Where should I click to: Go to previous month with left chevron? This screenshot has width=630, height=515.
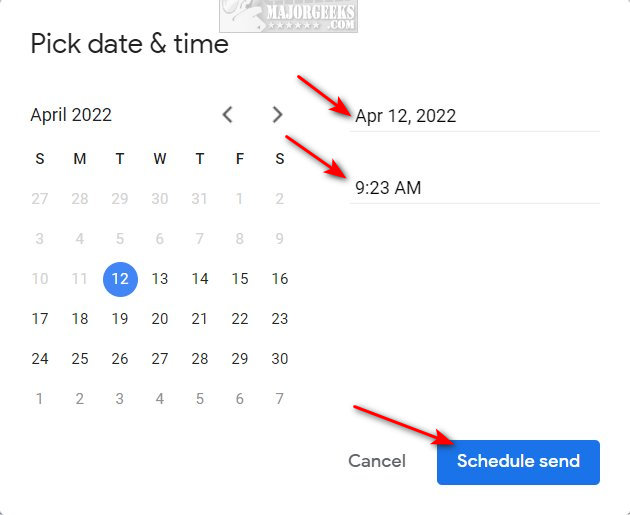click(227, 115)
